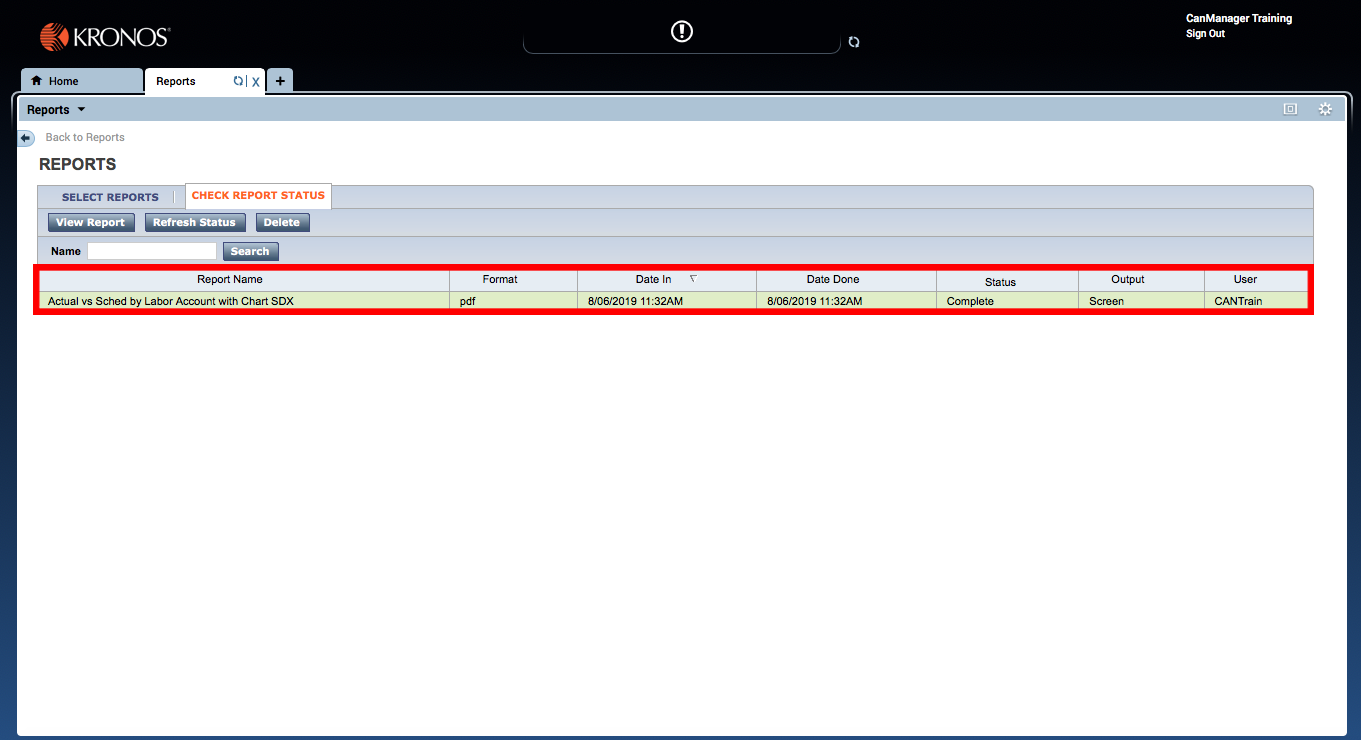Sort by the Report Name column header
Screen dimensions: 1361x740
[x=230, y=280]
